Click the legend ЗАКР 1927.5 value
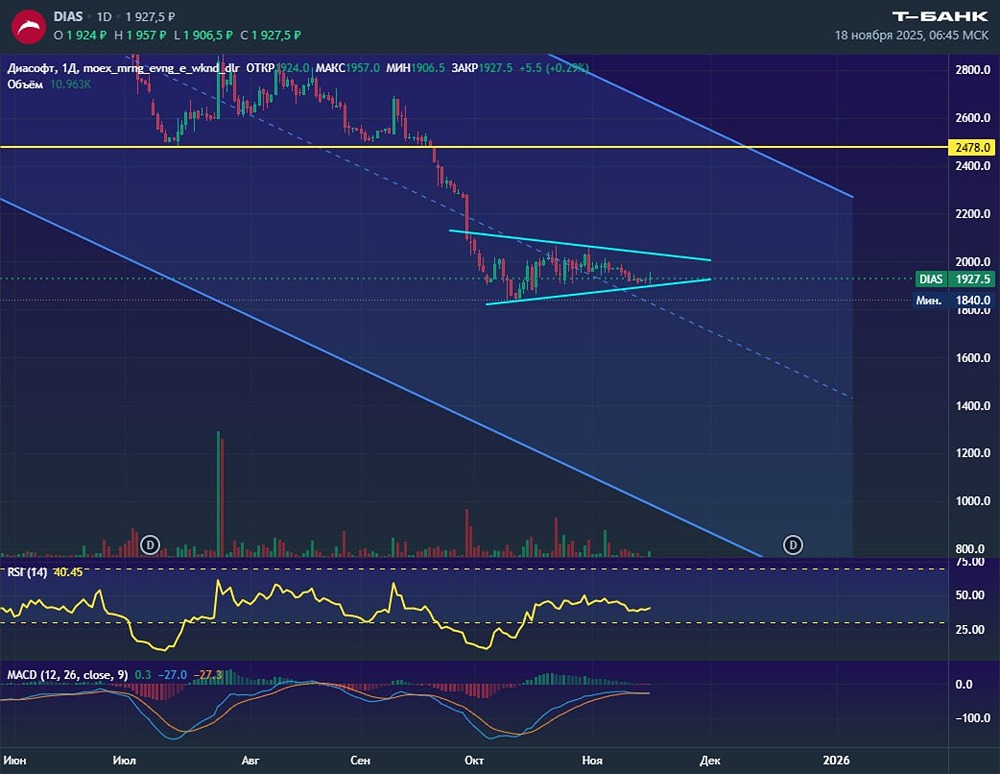The image size is (1000, 774). click(x=482, y=68)
